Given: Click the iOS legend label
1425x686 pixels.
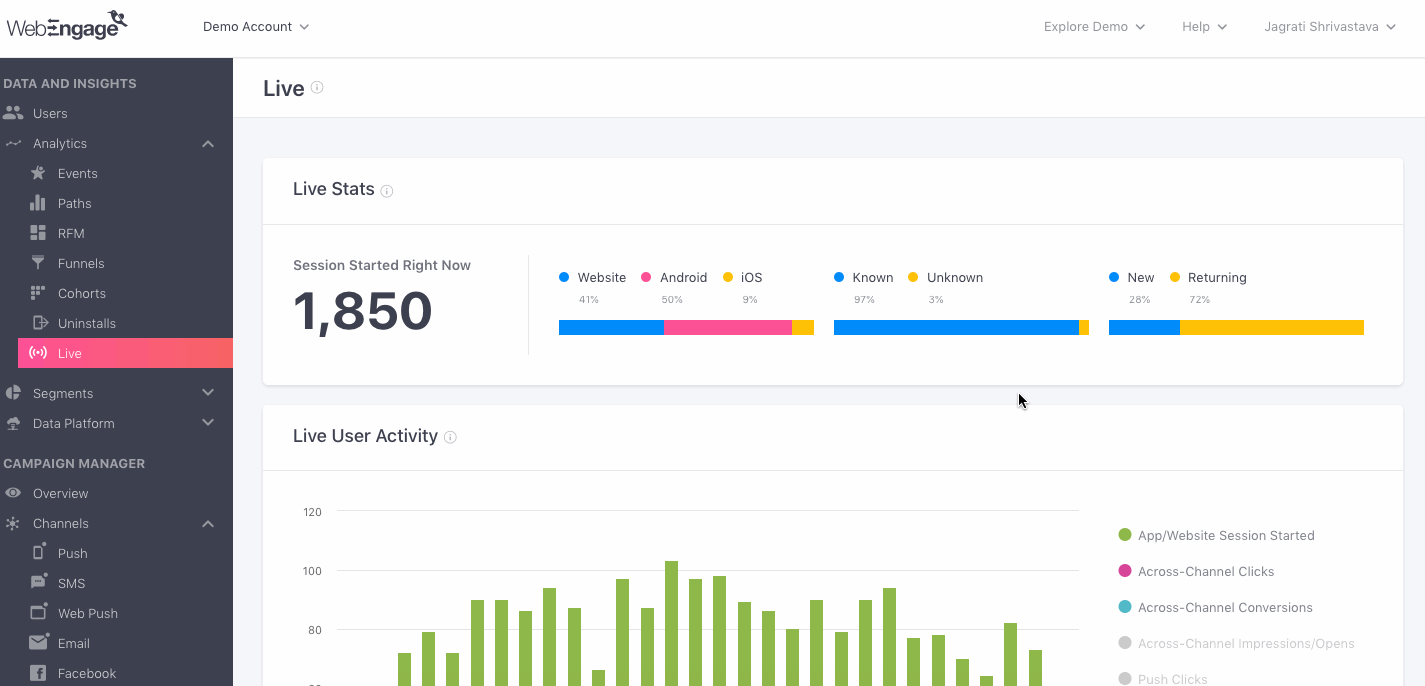Looking at the screenshot, I should click(x=752, y=277).
